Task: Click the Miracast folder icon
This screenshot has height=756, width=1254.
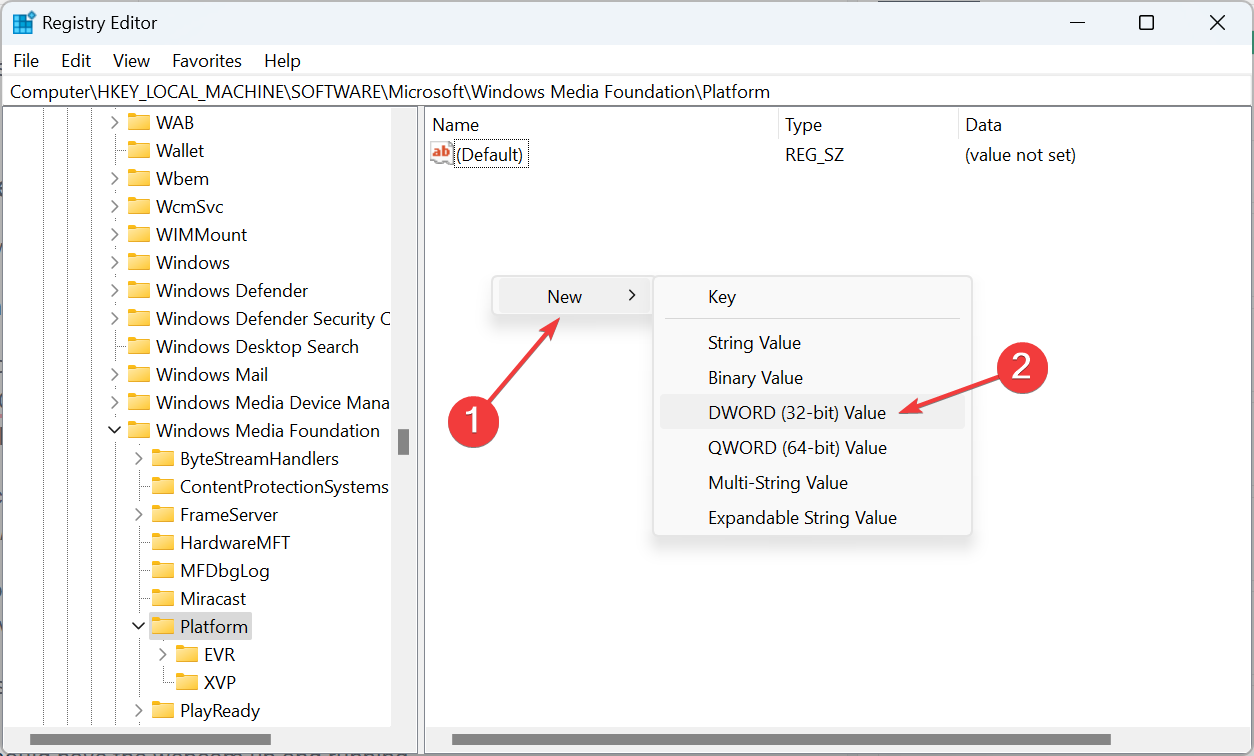Action: 163,599
